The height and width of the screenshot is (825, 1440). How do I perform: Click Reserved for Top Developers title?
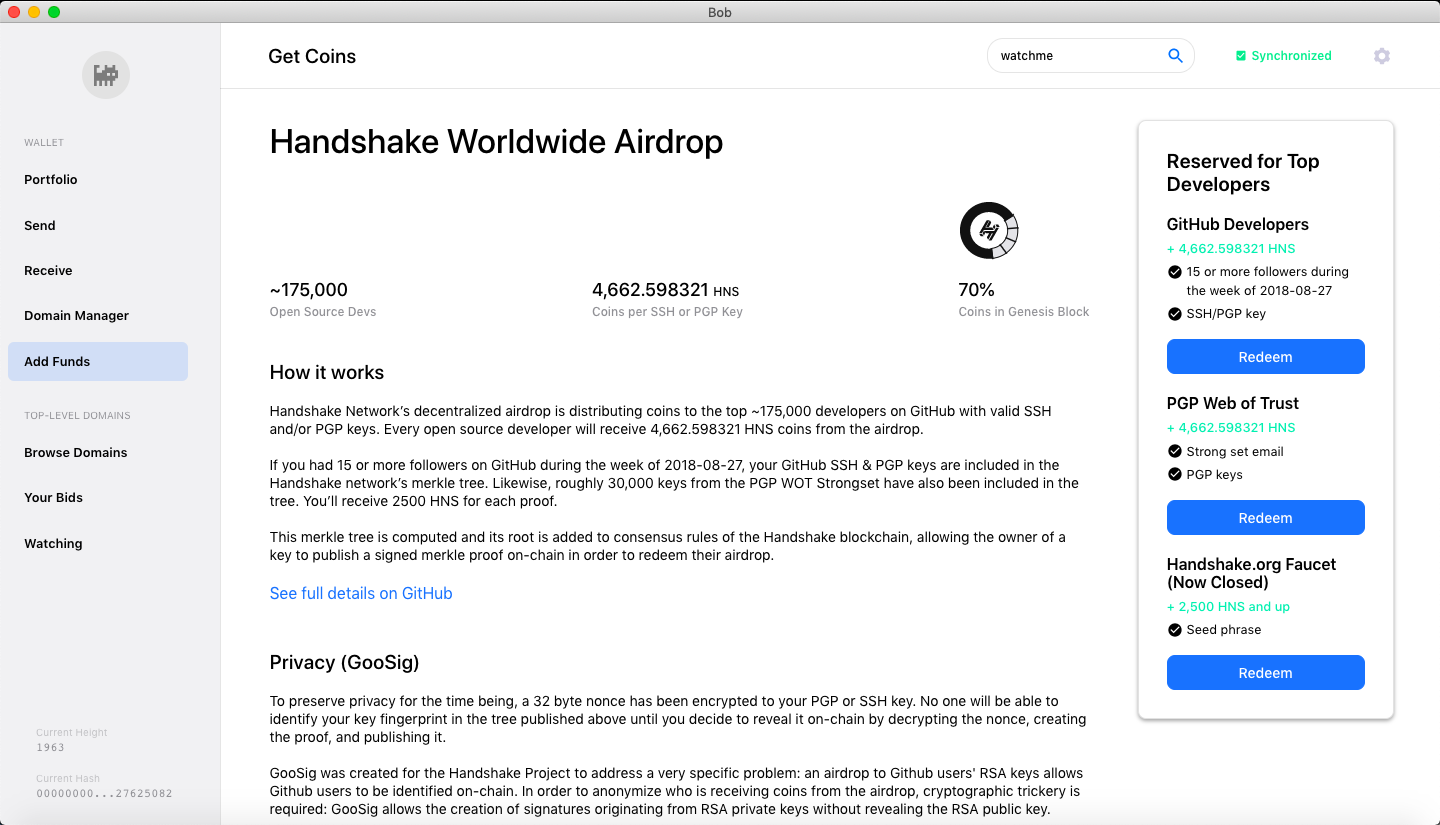click(1243, 173)
